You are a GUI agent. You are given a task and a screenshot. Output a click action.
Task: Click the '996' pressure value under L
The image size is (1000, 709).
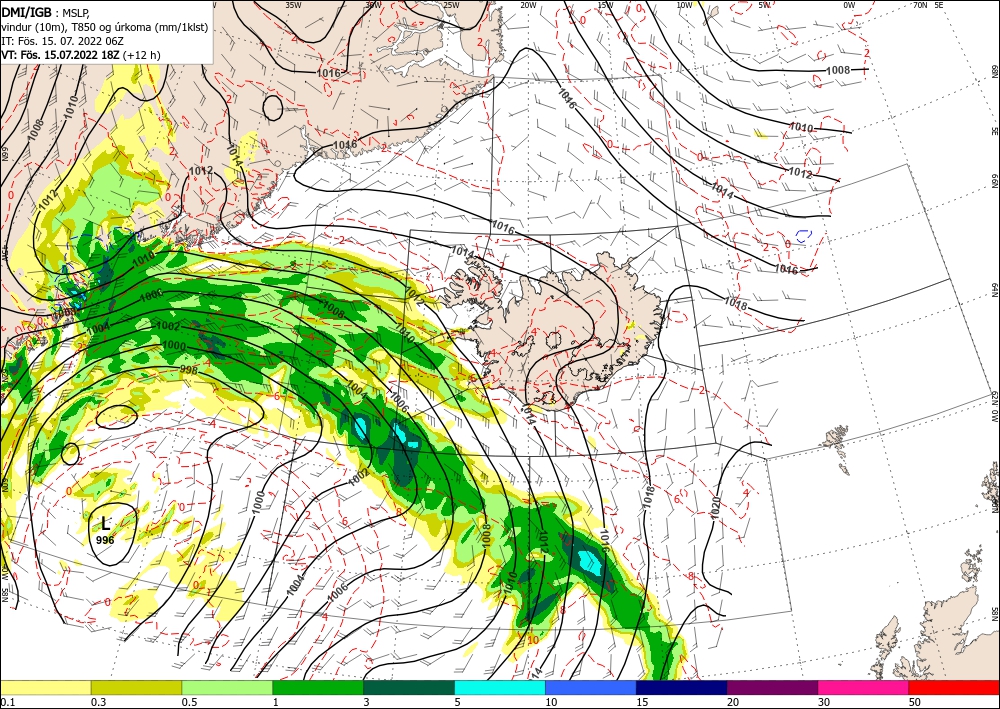click(105, 540)
